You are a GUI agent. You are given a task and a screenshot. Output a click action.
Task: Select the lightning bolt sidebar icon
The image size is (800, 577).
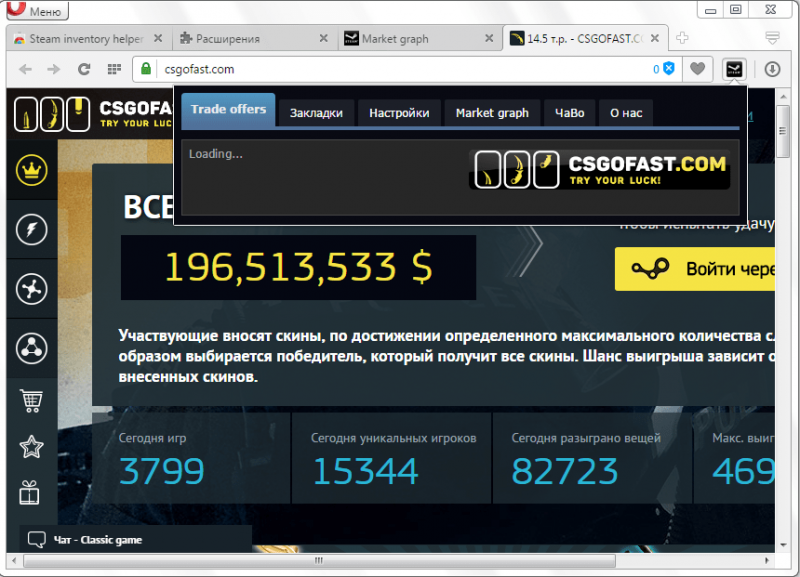point(32,230)
